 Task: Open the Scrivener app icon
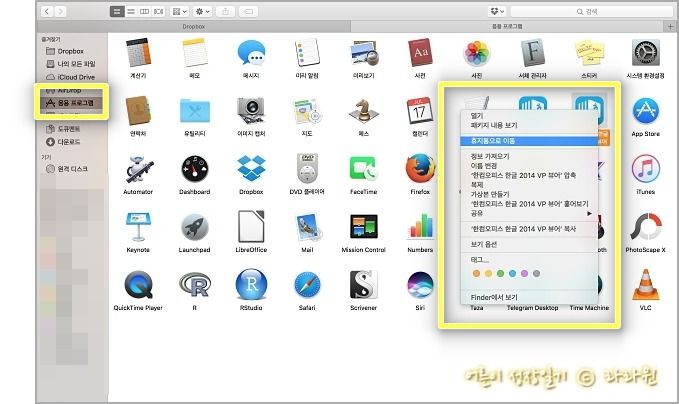point(364,284)
